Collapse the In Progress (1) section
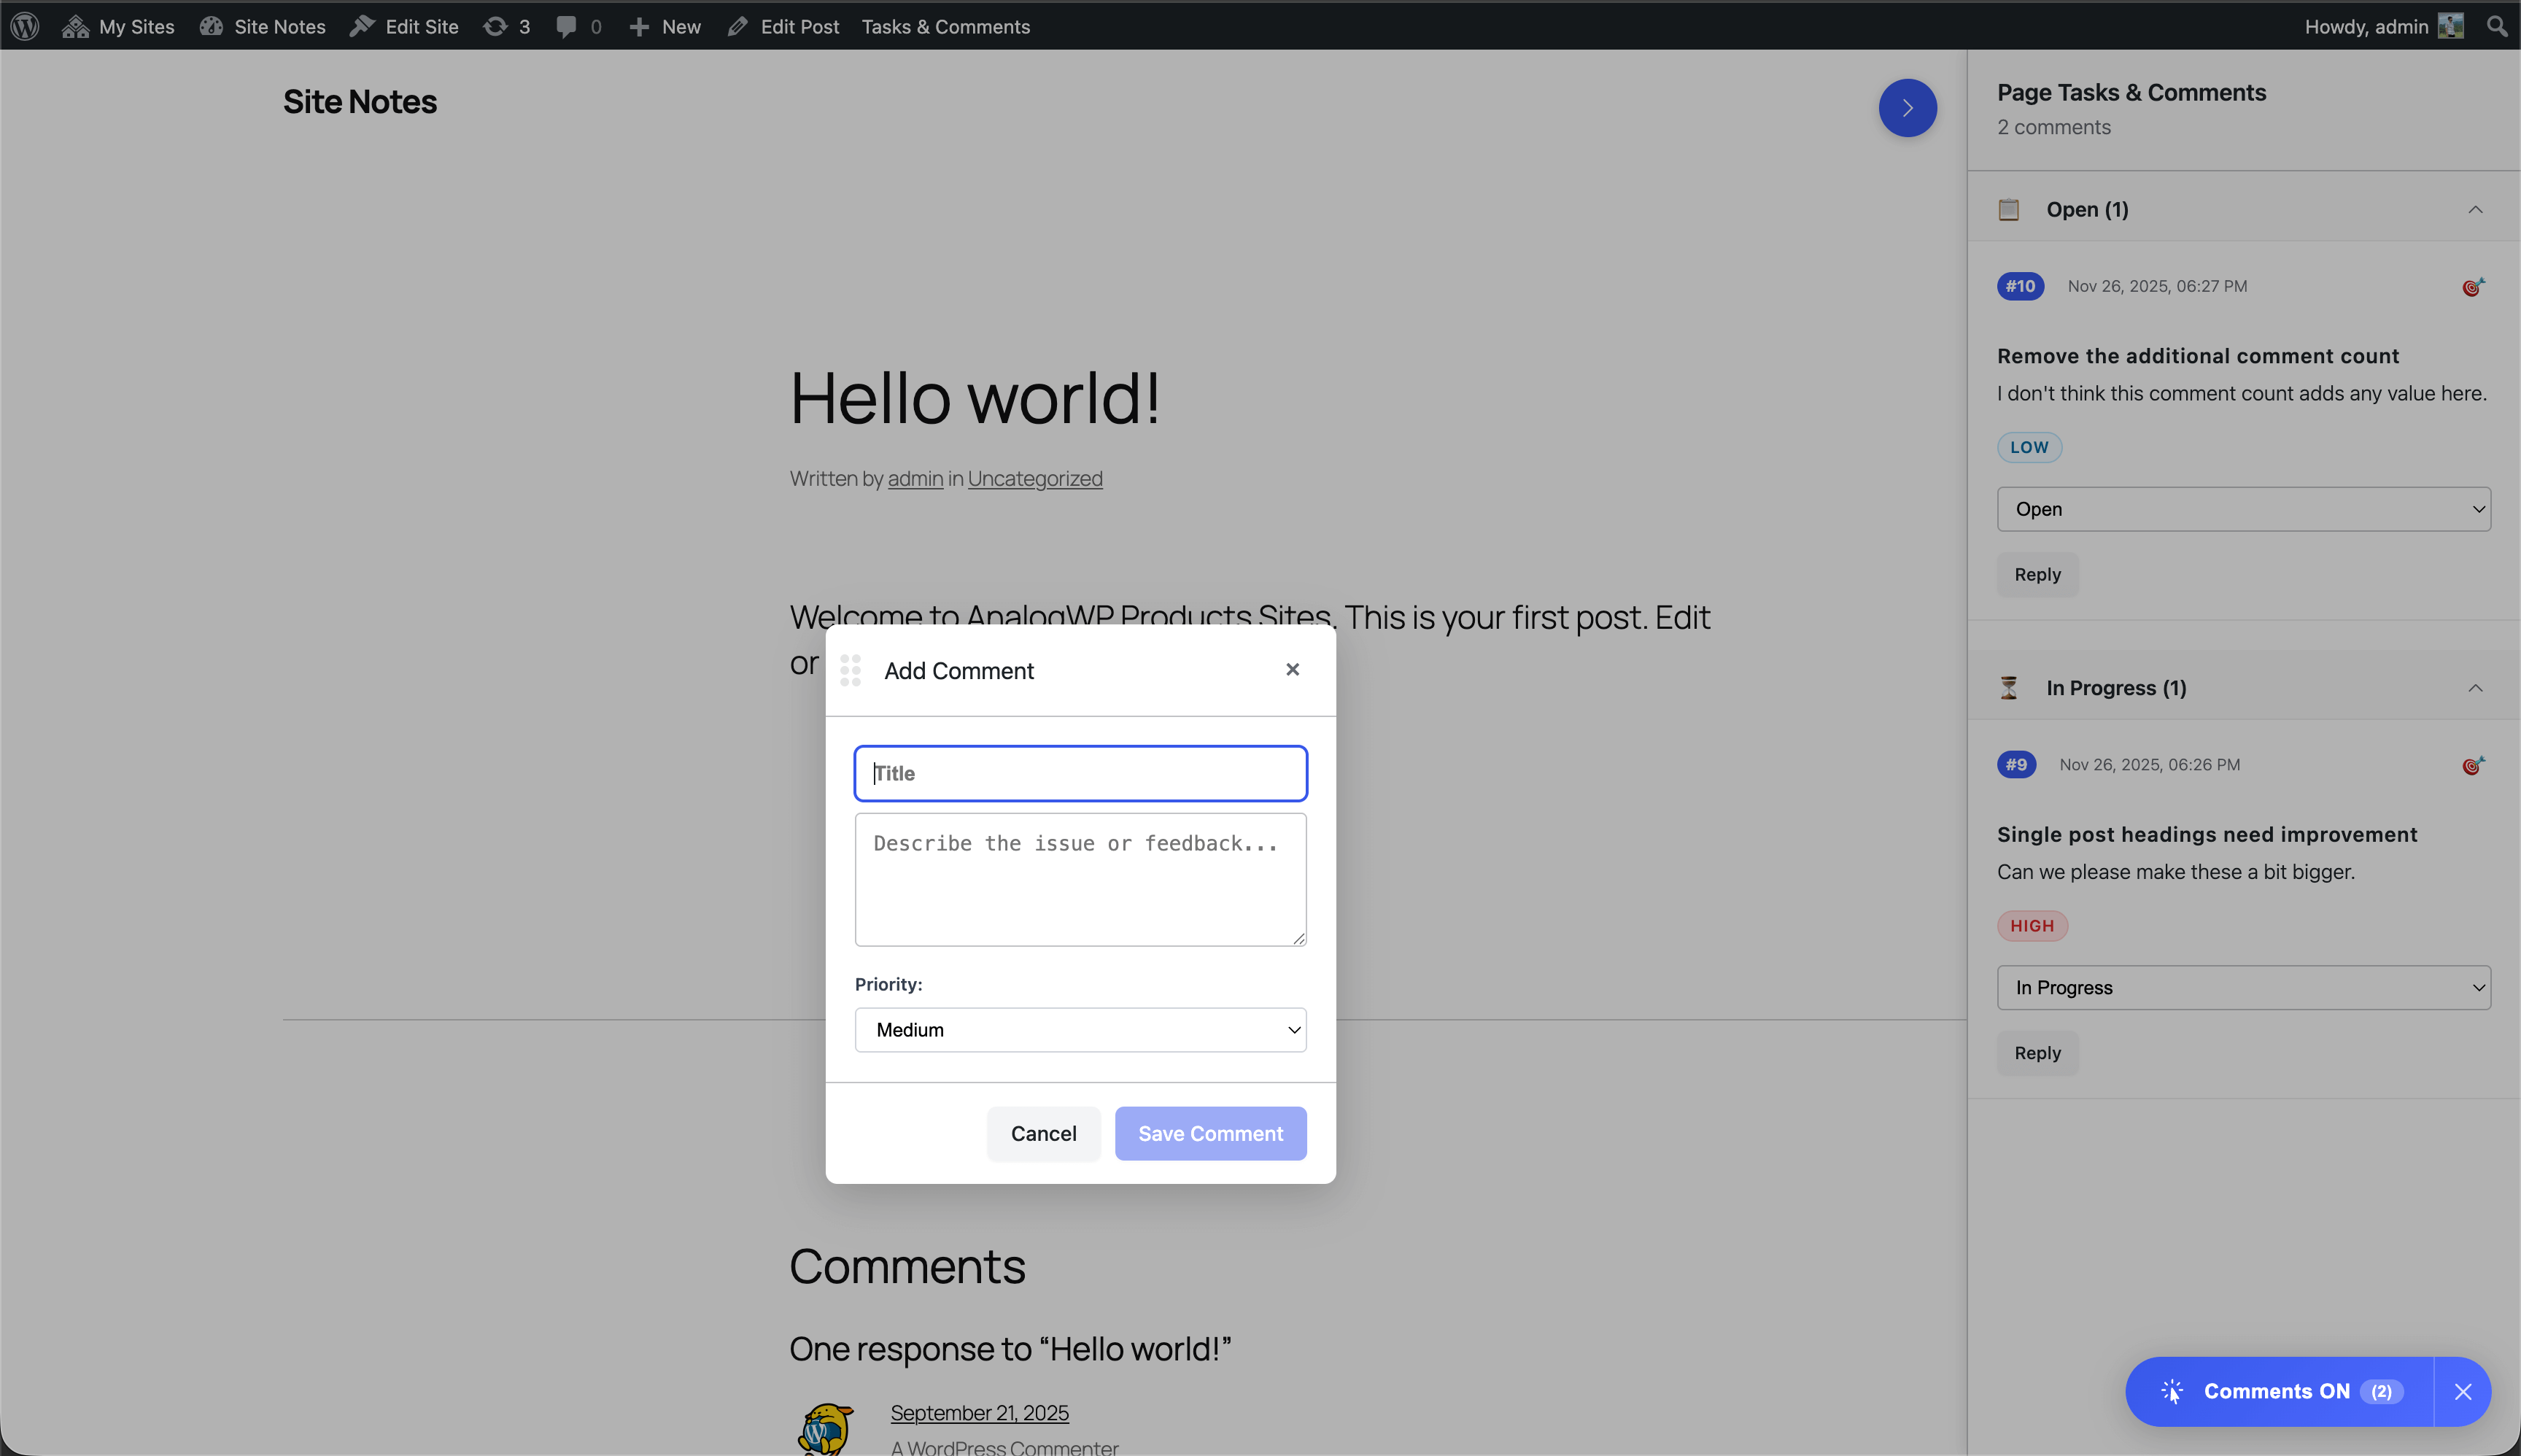Screen dimensions: 2521x1456 pos(2475,688)
